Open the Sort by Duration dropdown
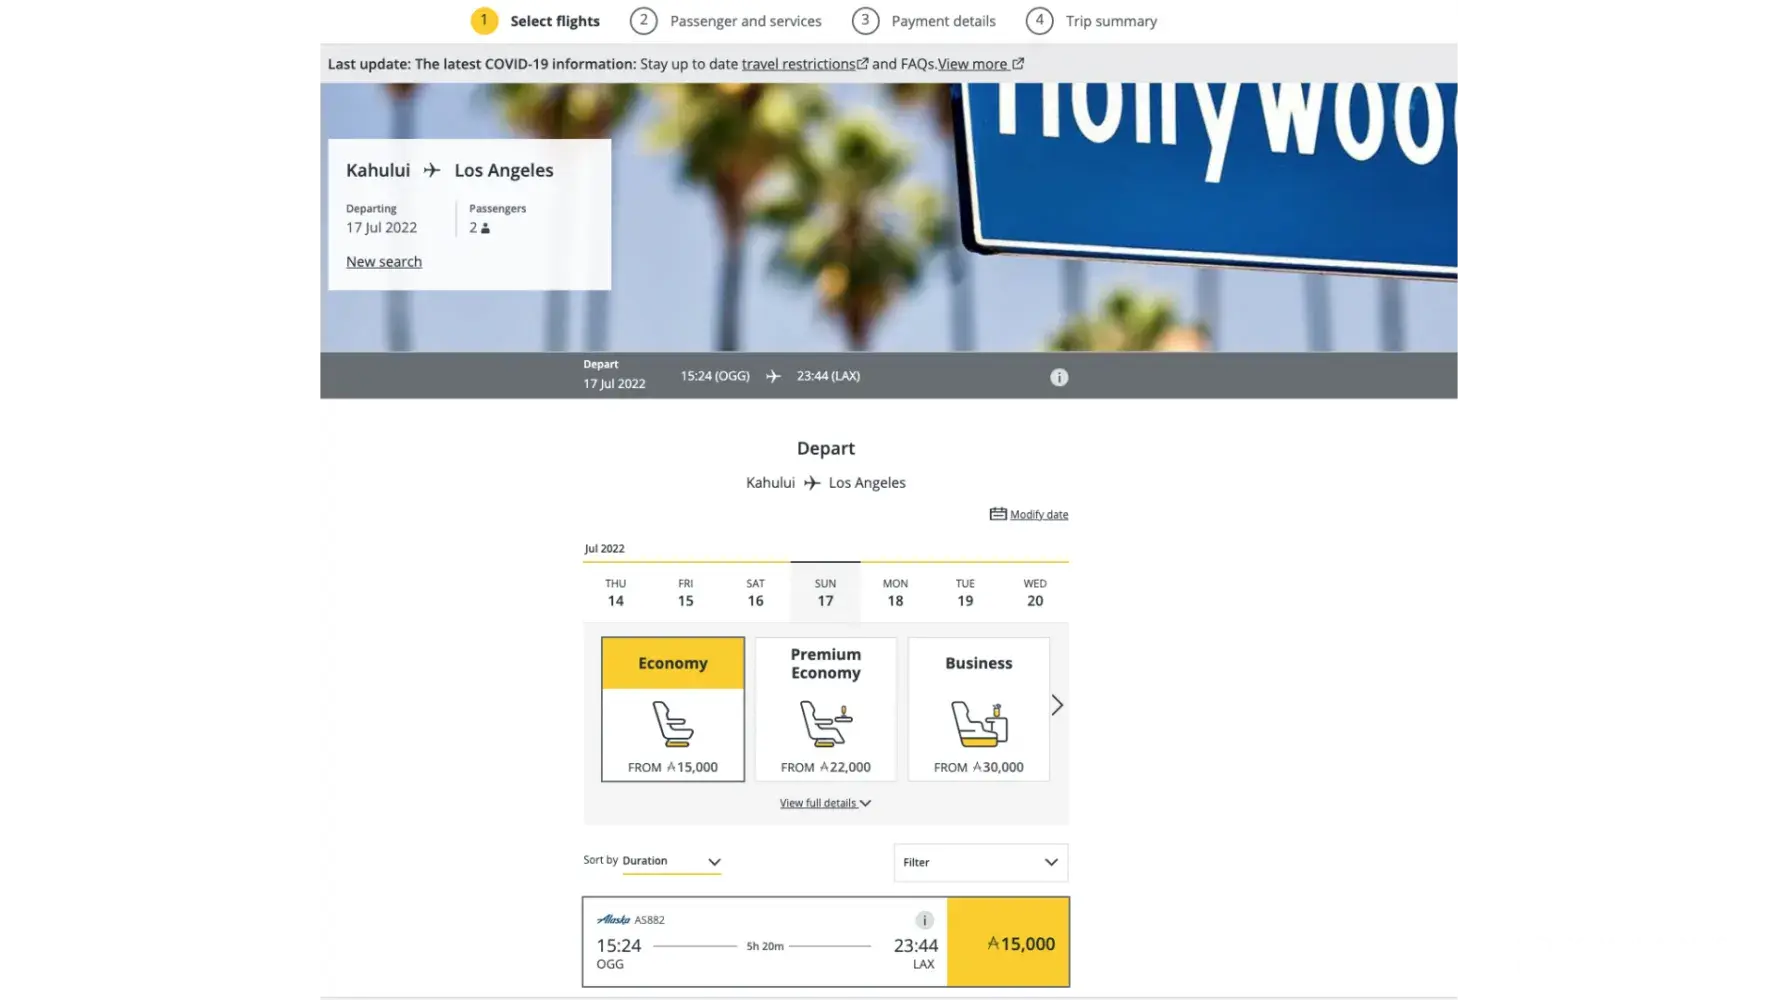The image size is (1778, 1000). click(671, 861)
